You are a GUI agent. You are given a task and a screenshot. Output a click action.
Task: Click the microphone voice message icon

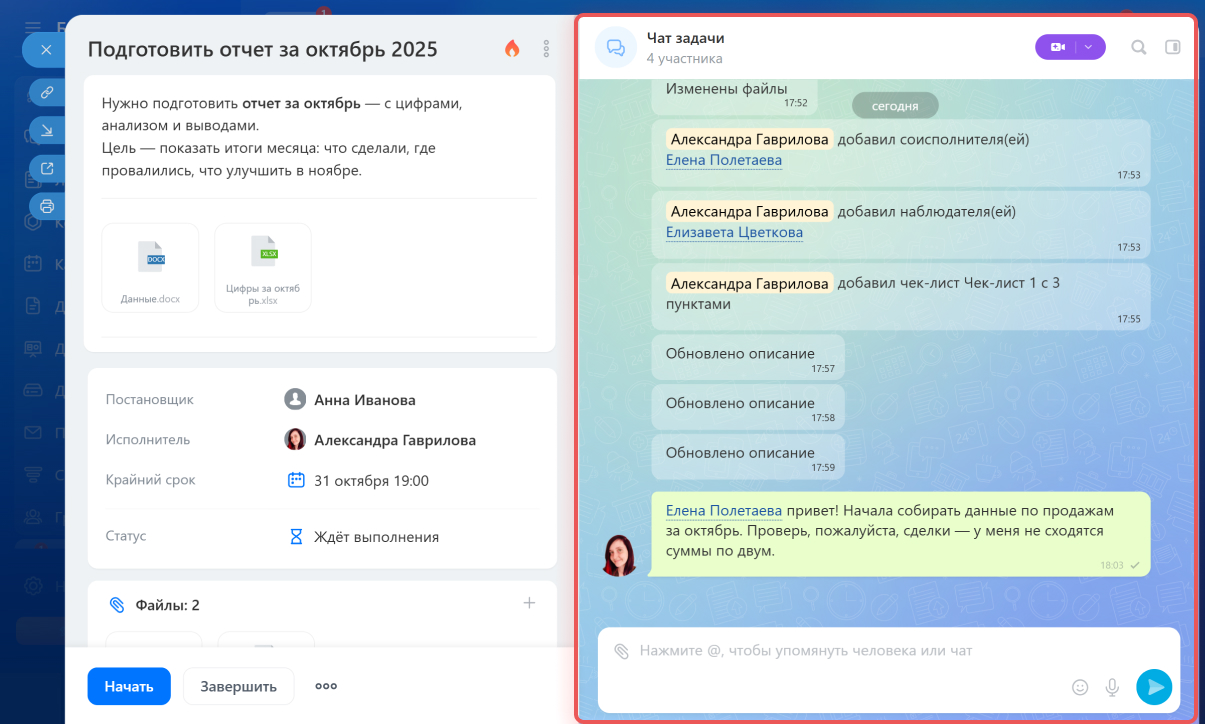[x=1111, y=687]
